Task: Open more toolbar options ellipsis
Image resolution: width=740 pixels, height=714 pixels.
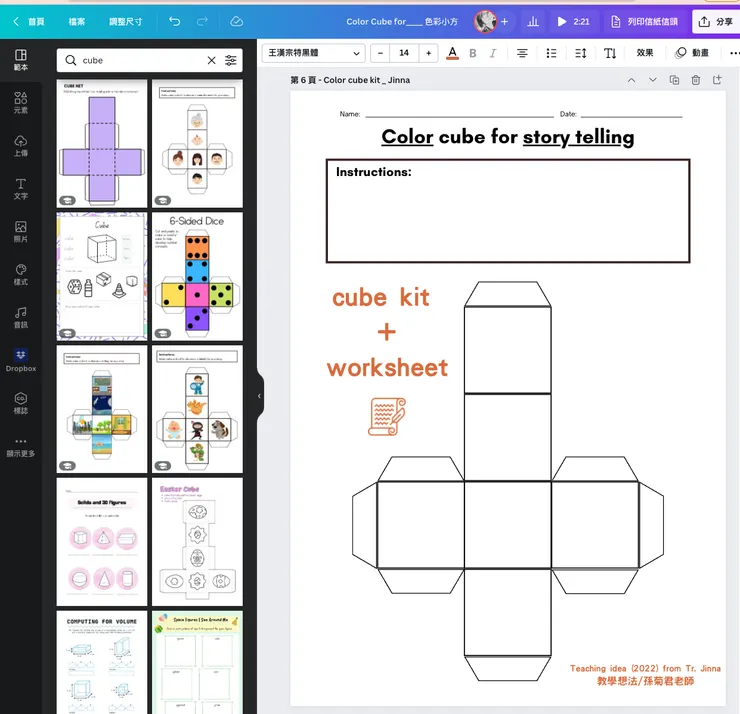Action: 734,53
